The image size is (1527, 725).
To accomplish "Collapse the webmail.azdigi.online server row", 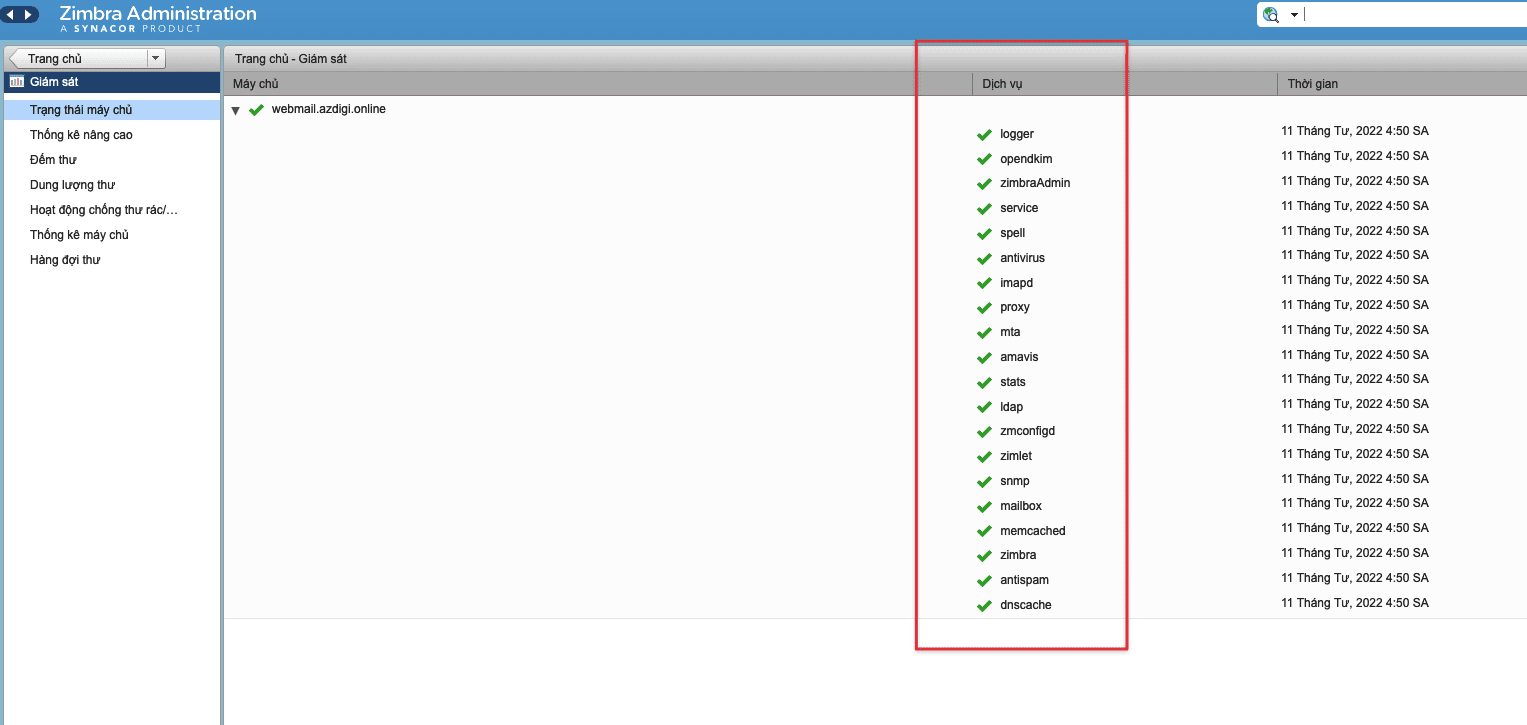I will coord(236,111).
